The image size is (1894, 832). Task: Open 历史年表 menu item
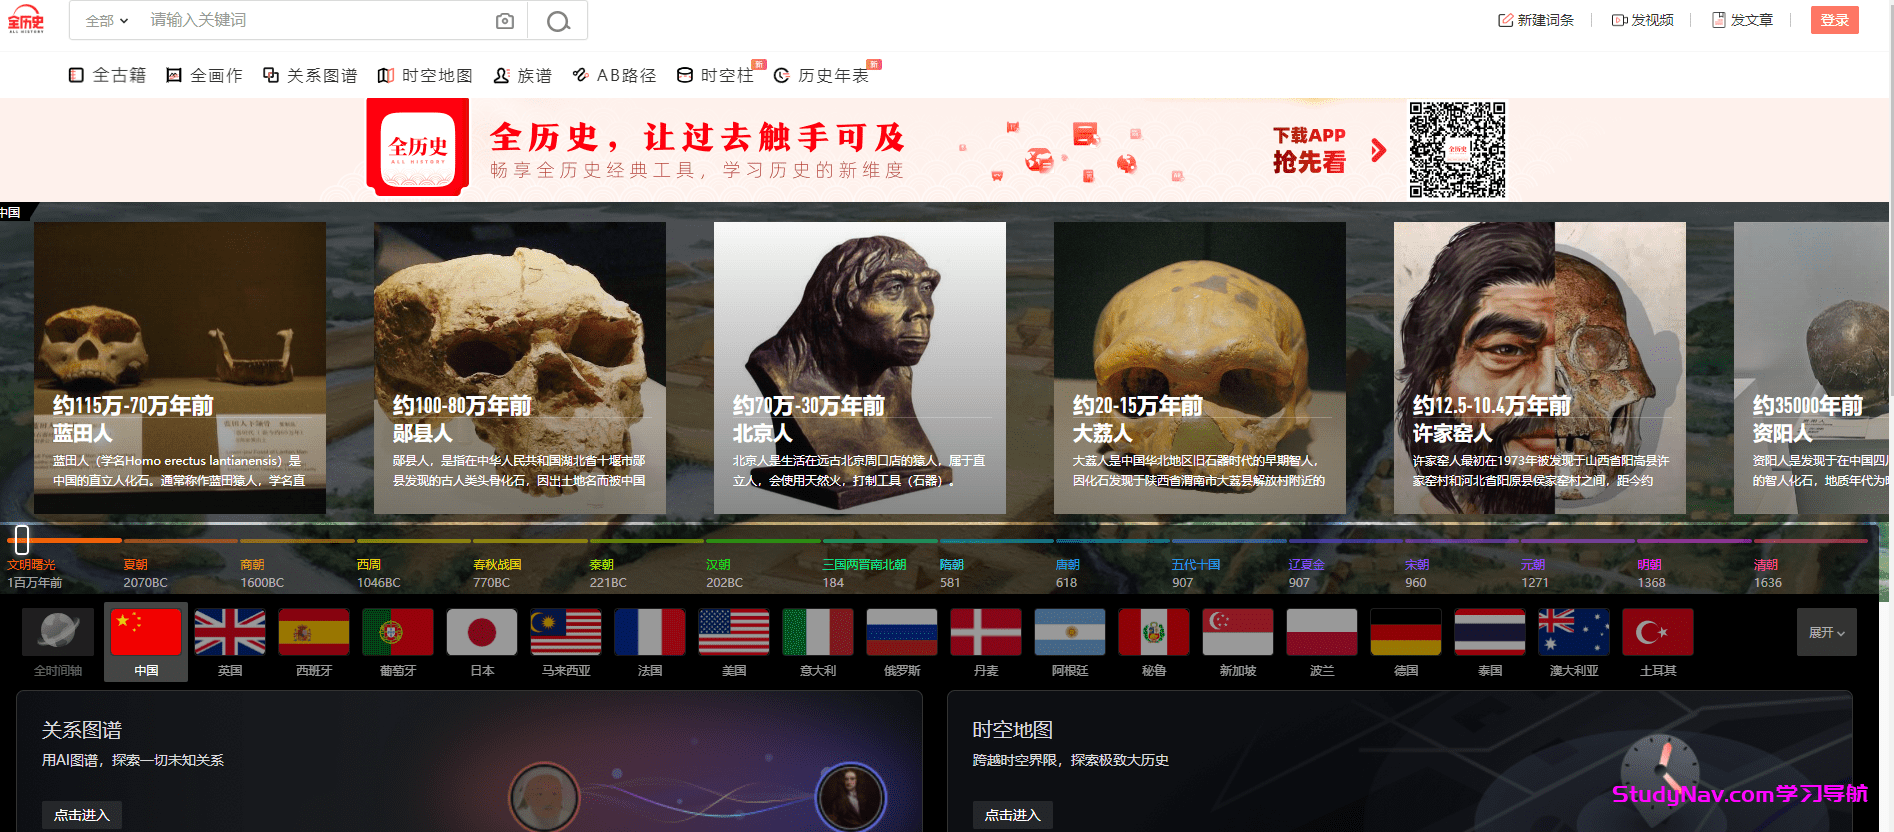tap(822, 75)
